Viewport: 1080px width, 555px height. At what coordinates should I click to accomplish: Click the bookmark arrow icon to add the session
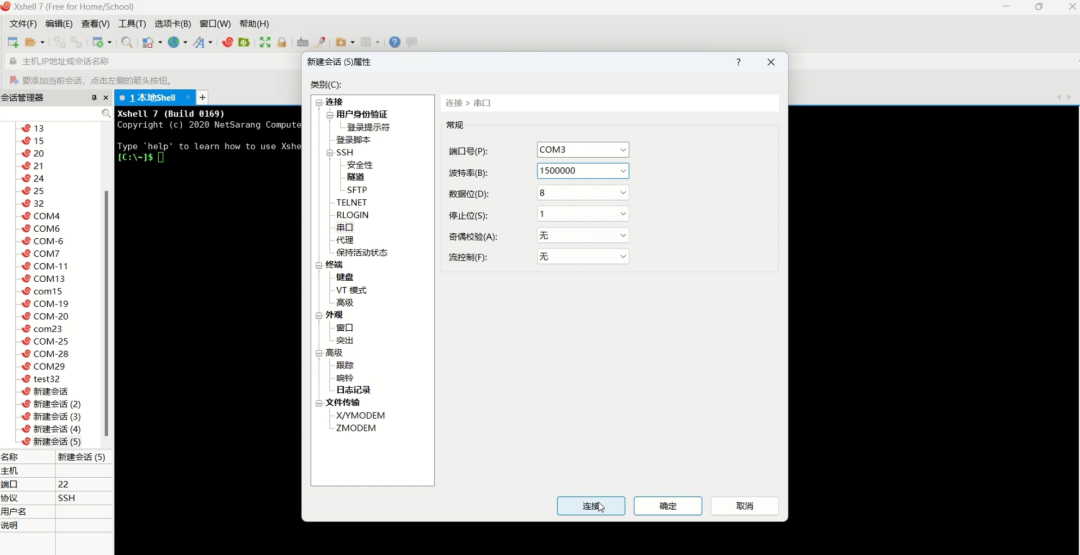[13, 80]
